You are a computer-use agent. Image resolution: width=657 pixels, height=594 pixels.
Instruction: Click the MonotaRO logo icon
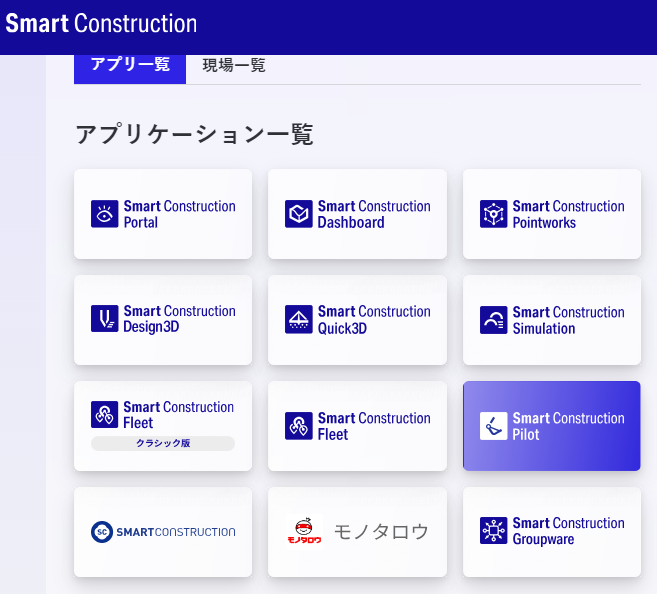coord(304,532)
